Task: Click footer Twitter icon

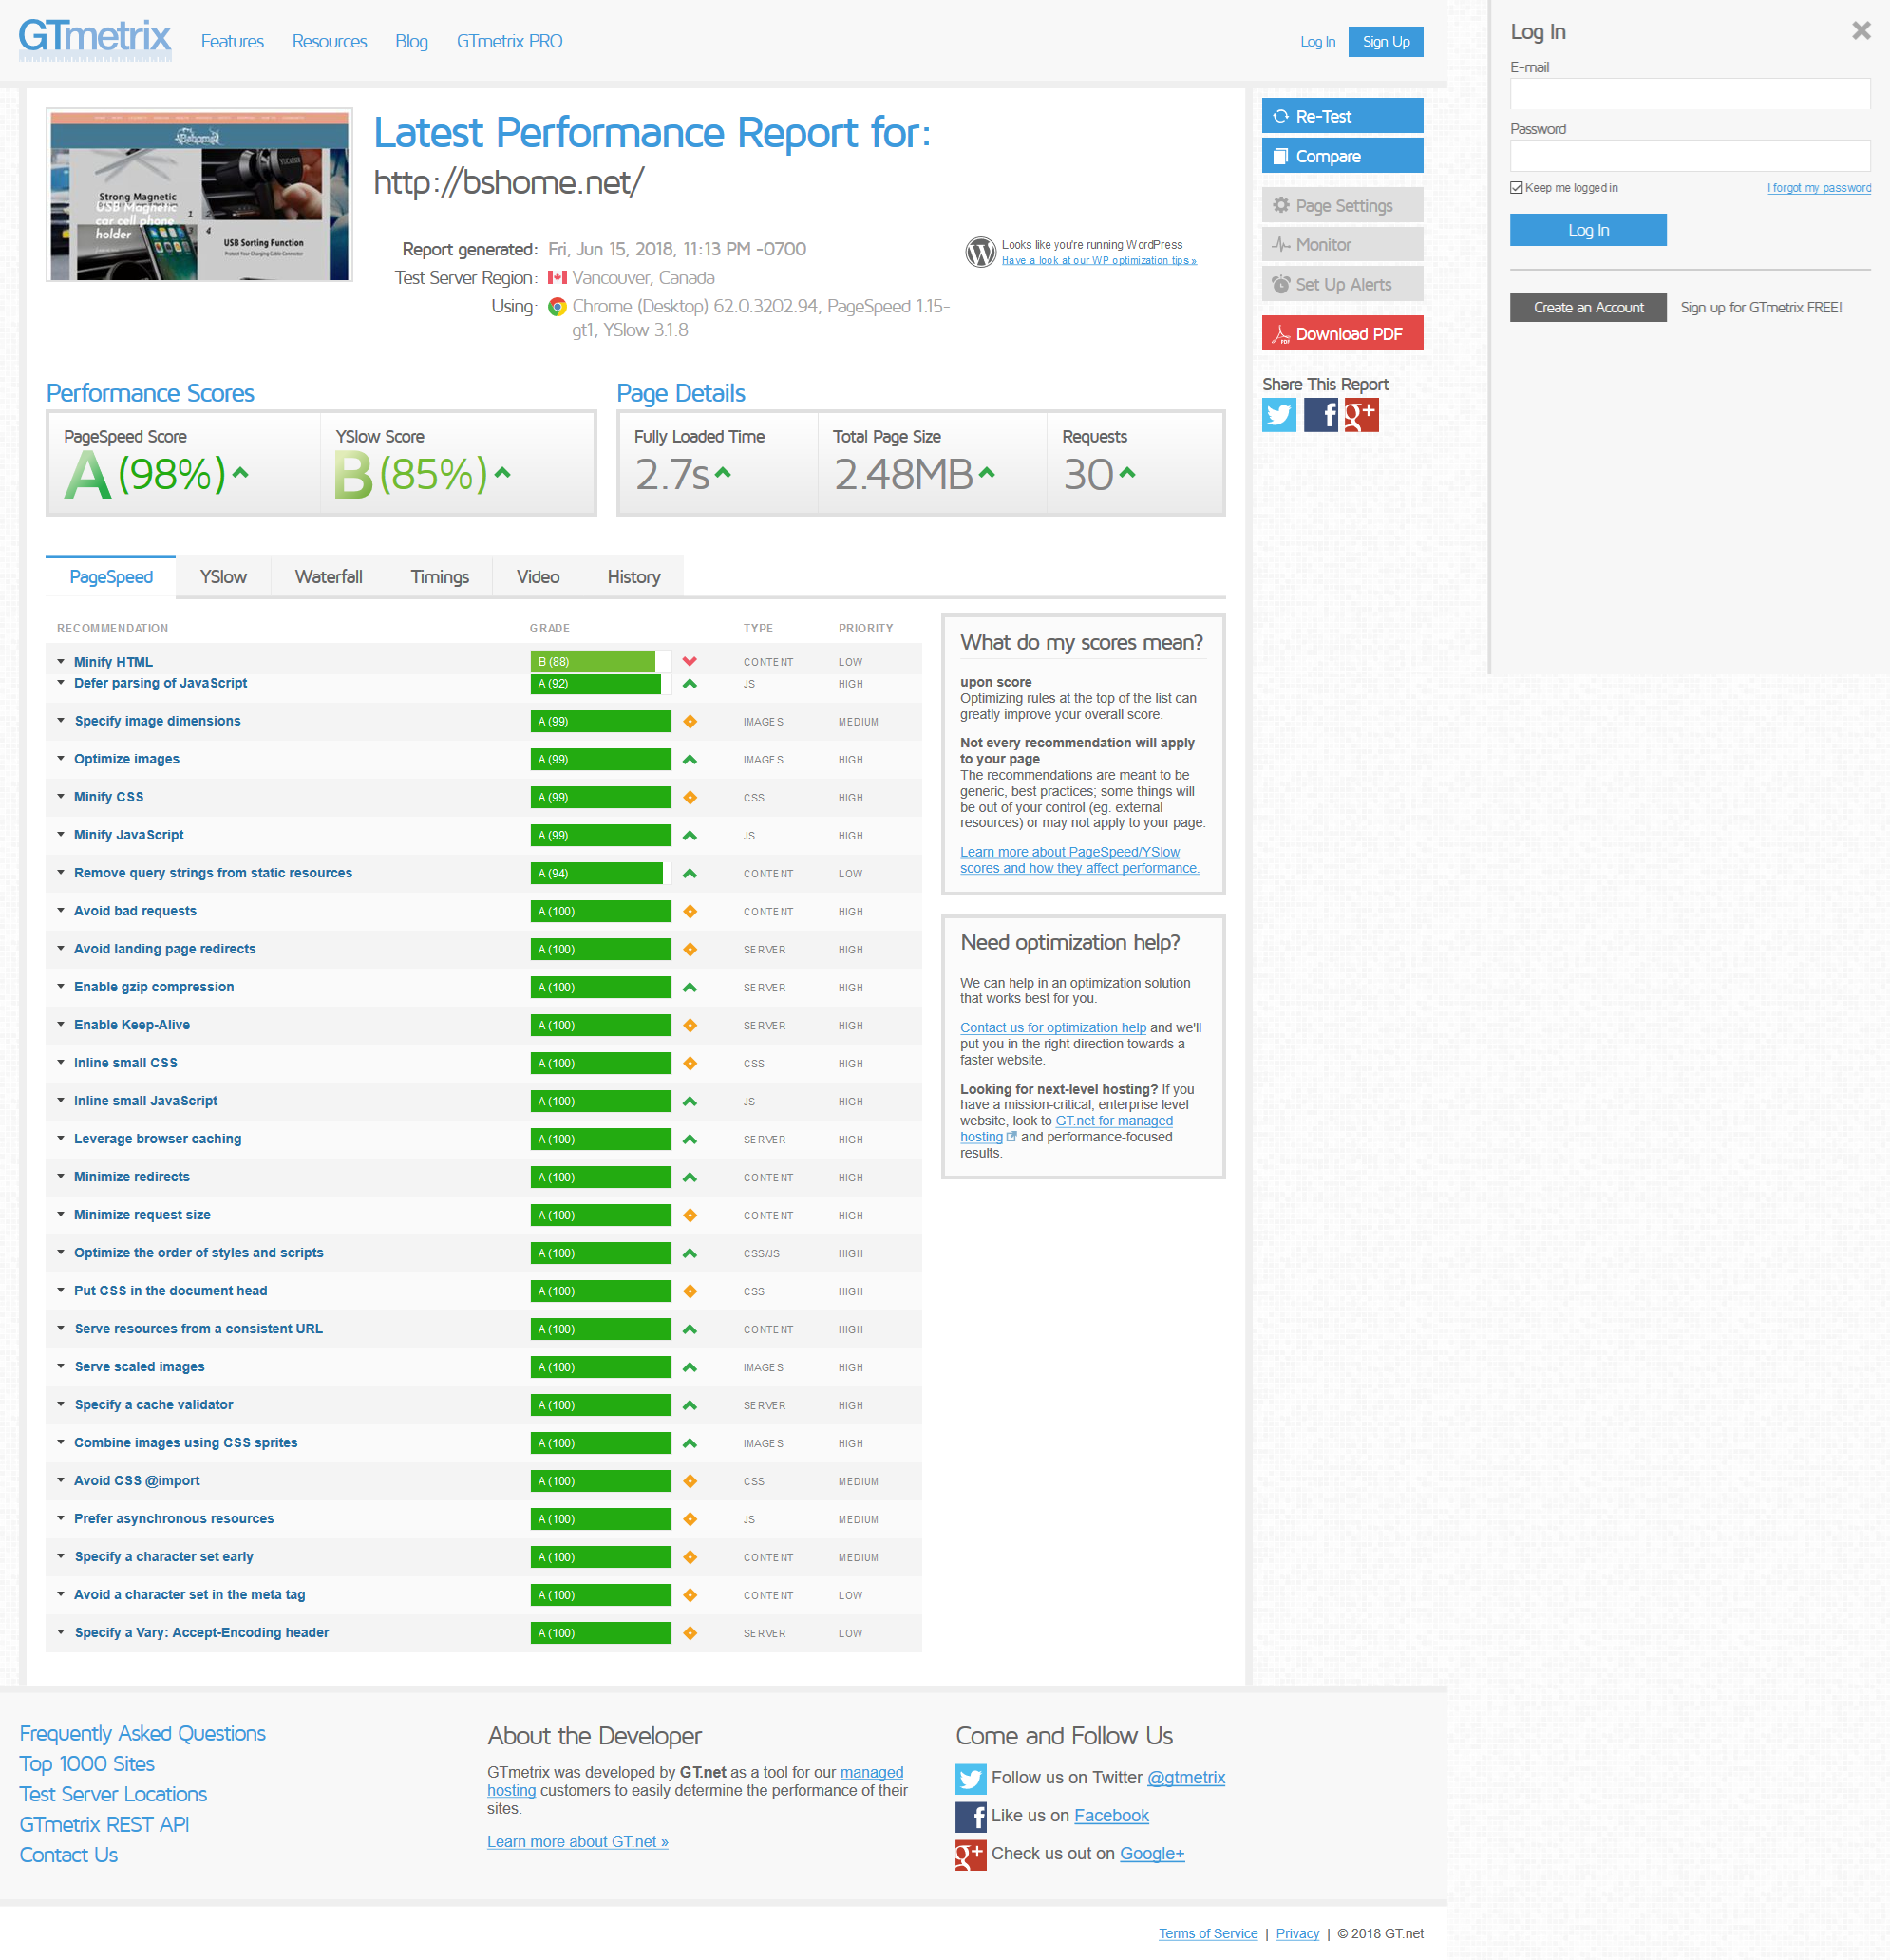Action: point(971,1779)
